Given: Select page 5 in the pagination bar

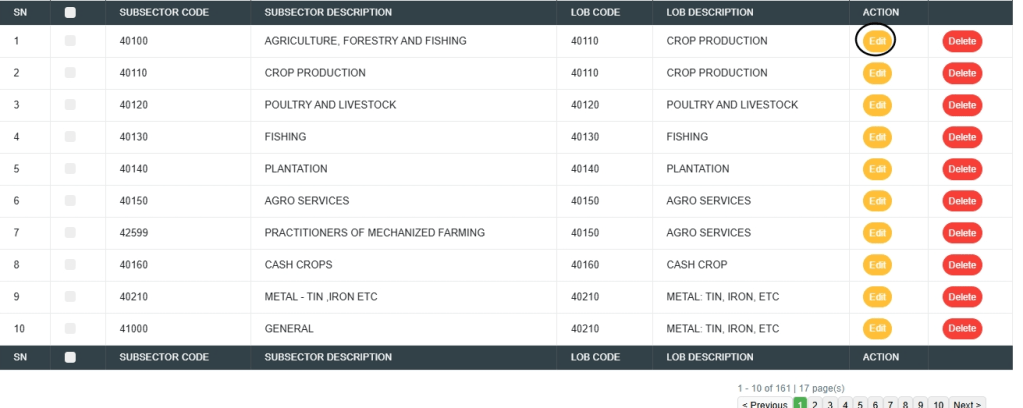Looking at the screenshot, I should point(860,404).
